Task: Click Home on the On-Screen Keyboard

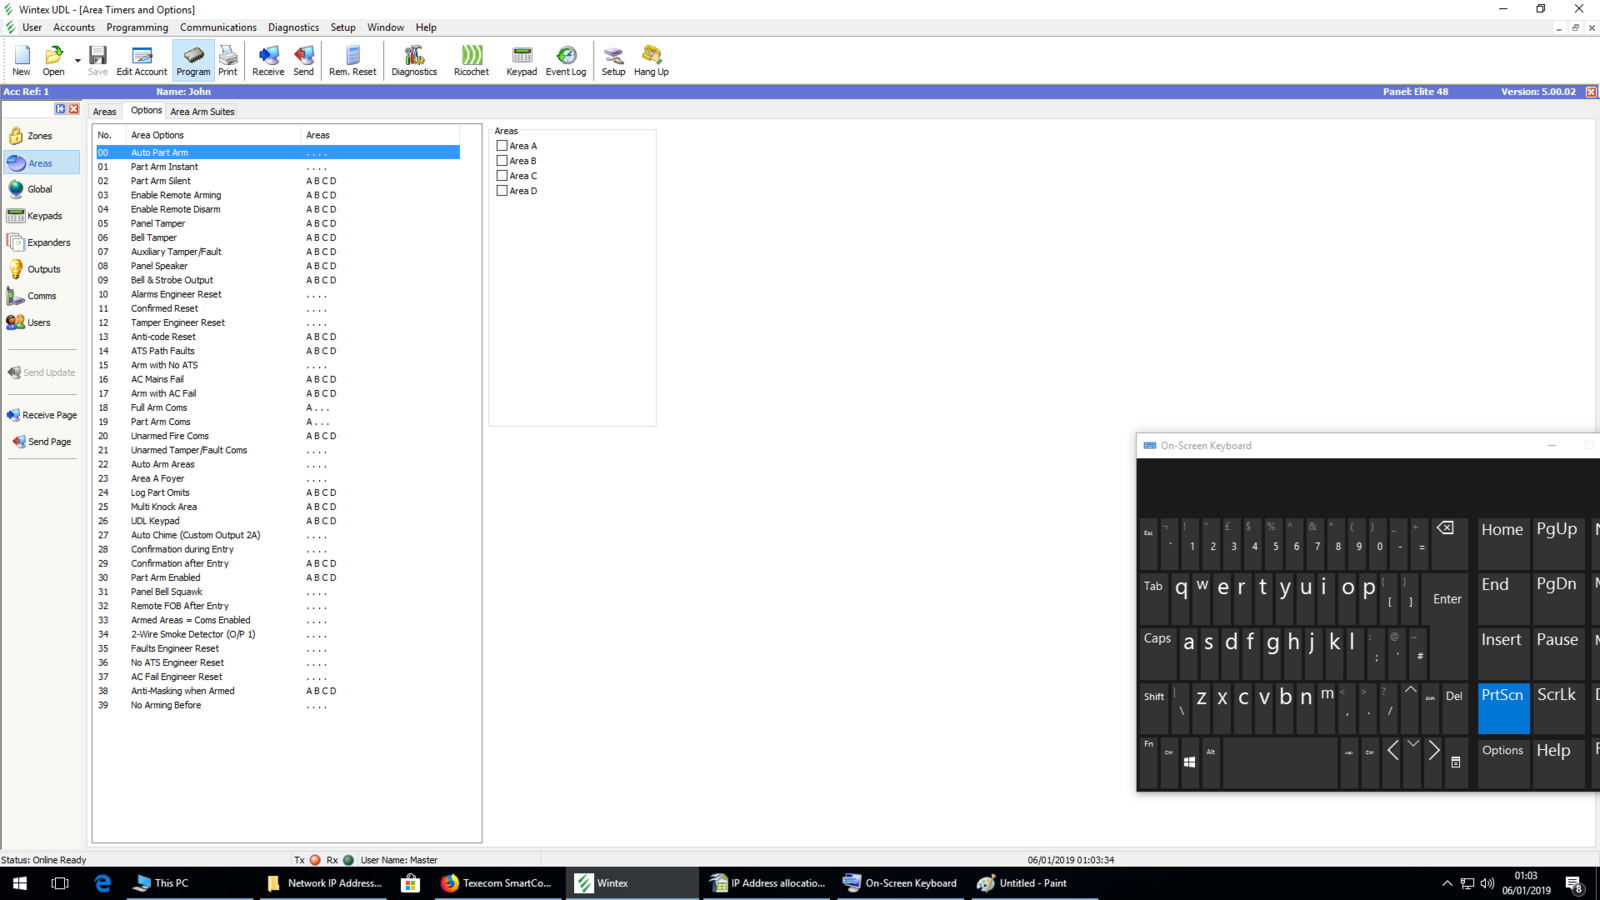Action: coord(1503,542)
